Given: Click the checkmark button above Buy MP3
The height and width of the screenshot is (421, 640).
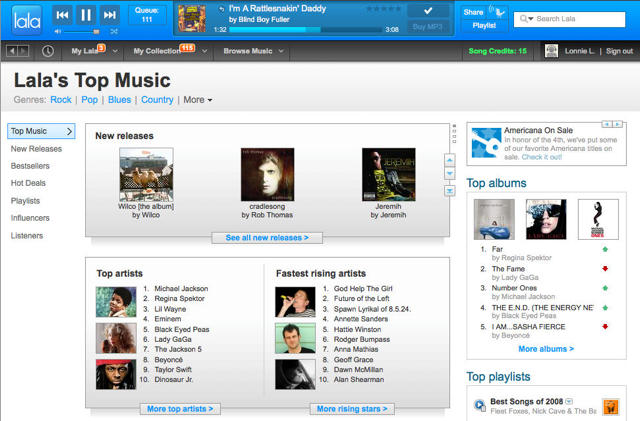Looking at the screenshot, I should tap(428, 11).
